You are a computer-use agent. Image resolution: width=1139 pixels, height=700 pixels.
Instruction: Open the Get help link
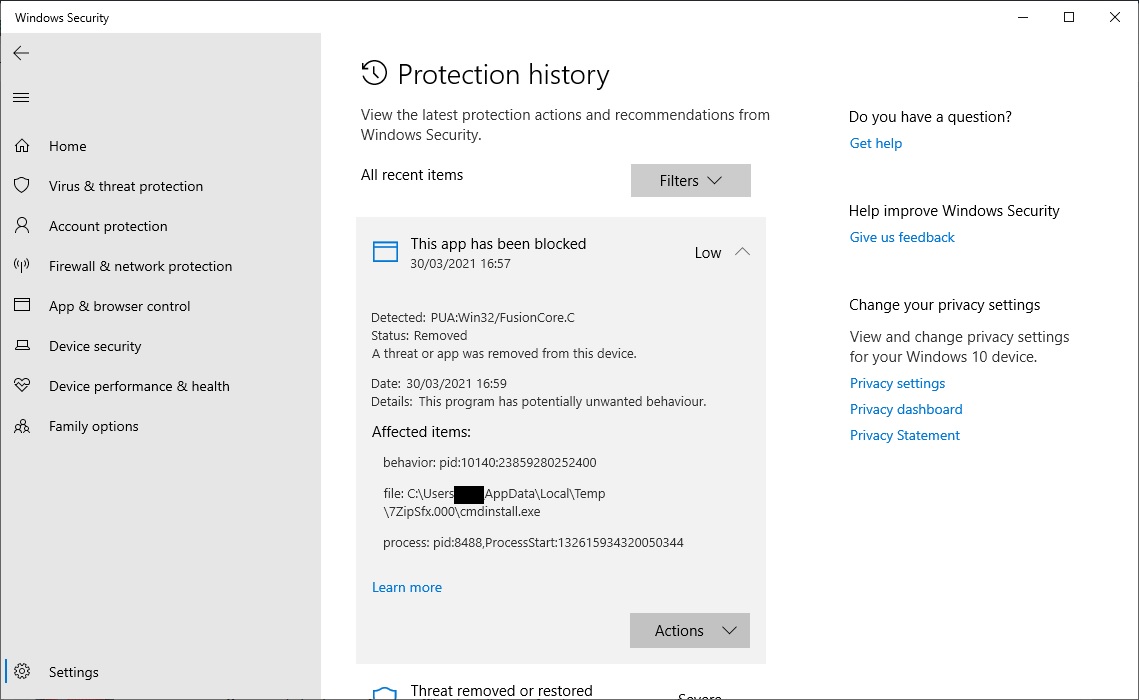click(x=876, y=143)
